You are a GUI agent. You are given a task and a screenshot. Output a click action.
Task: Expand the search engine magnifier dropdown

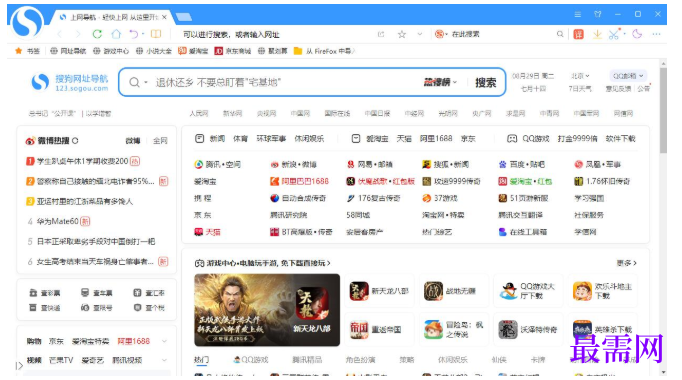(146, 82)
